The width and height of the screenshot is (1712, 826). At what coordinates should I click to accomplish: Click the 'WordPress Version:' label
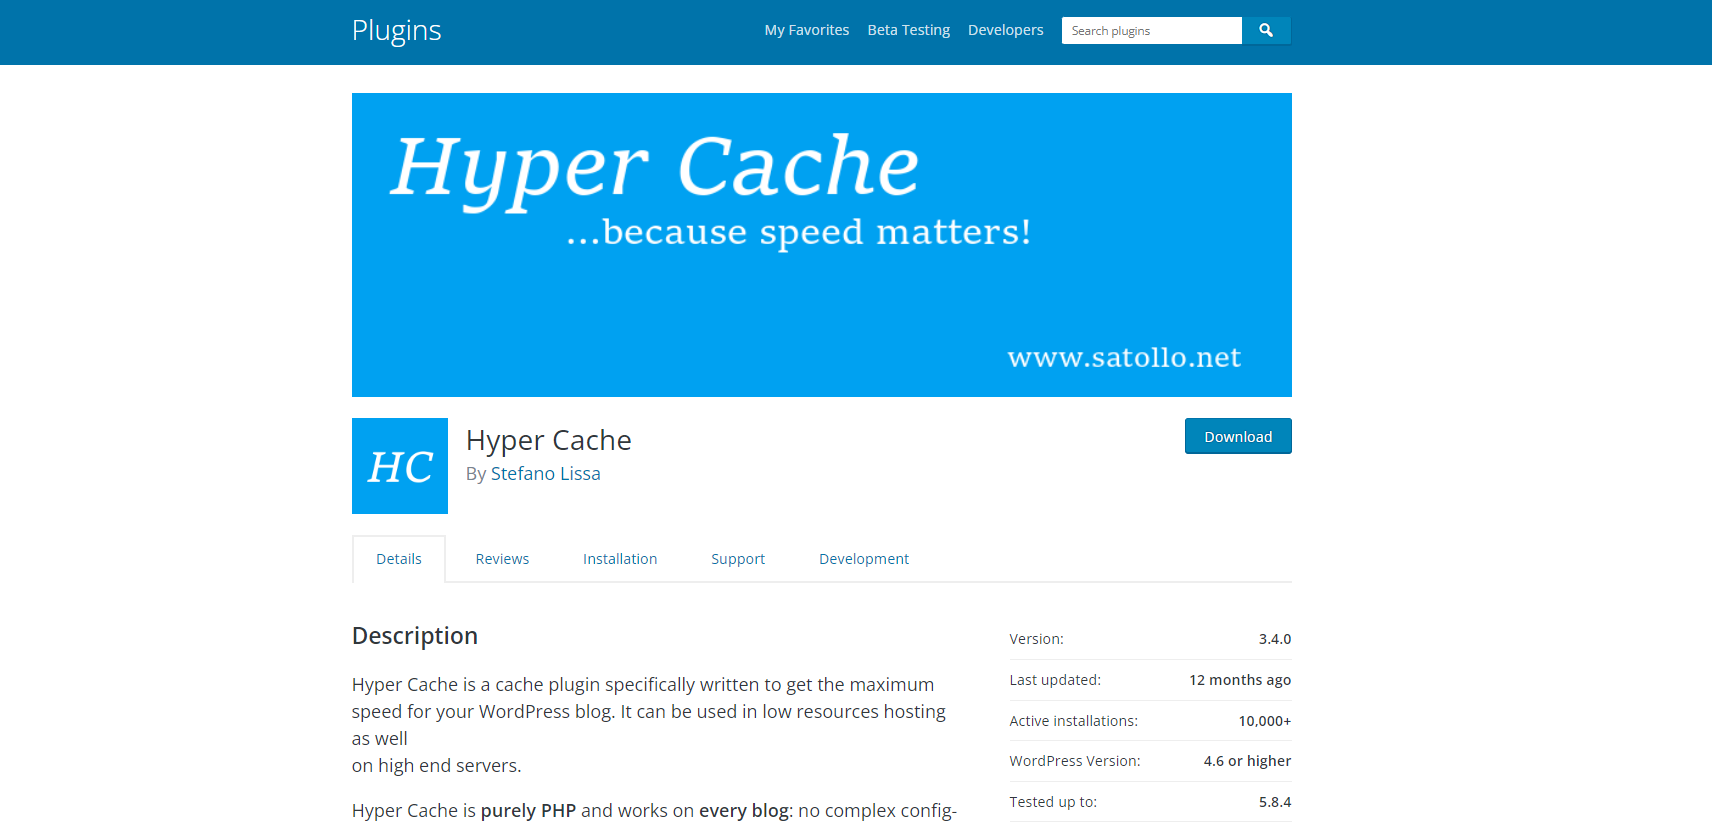point(1075,761)
